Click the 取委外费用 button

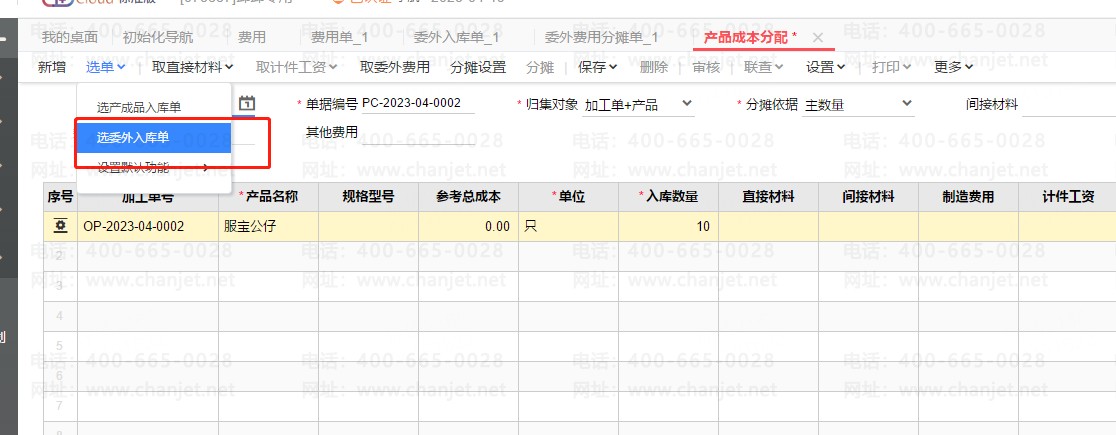click(395, 67)
